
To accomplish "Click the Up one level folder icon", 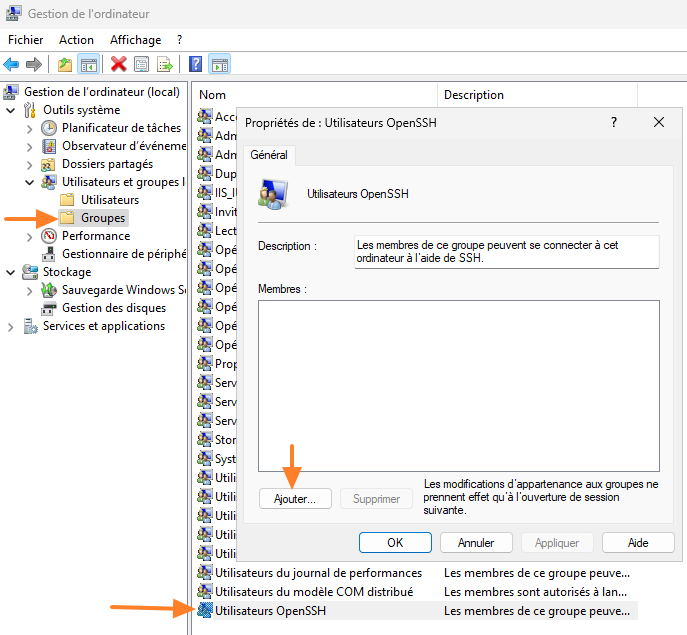I will [x=65, y=64].
